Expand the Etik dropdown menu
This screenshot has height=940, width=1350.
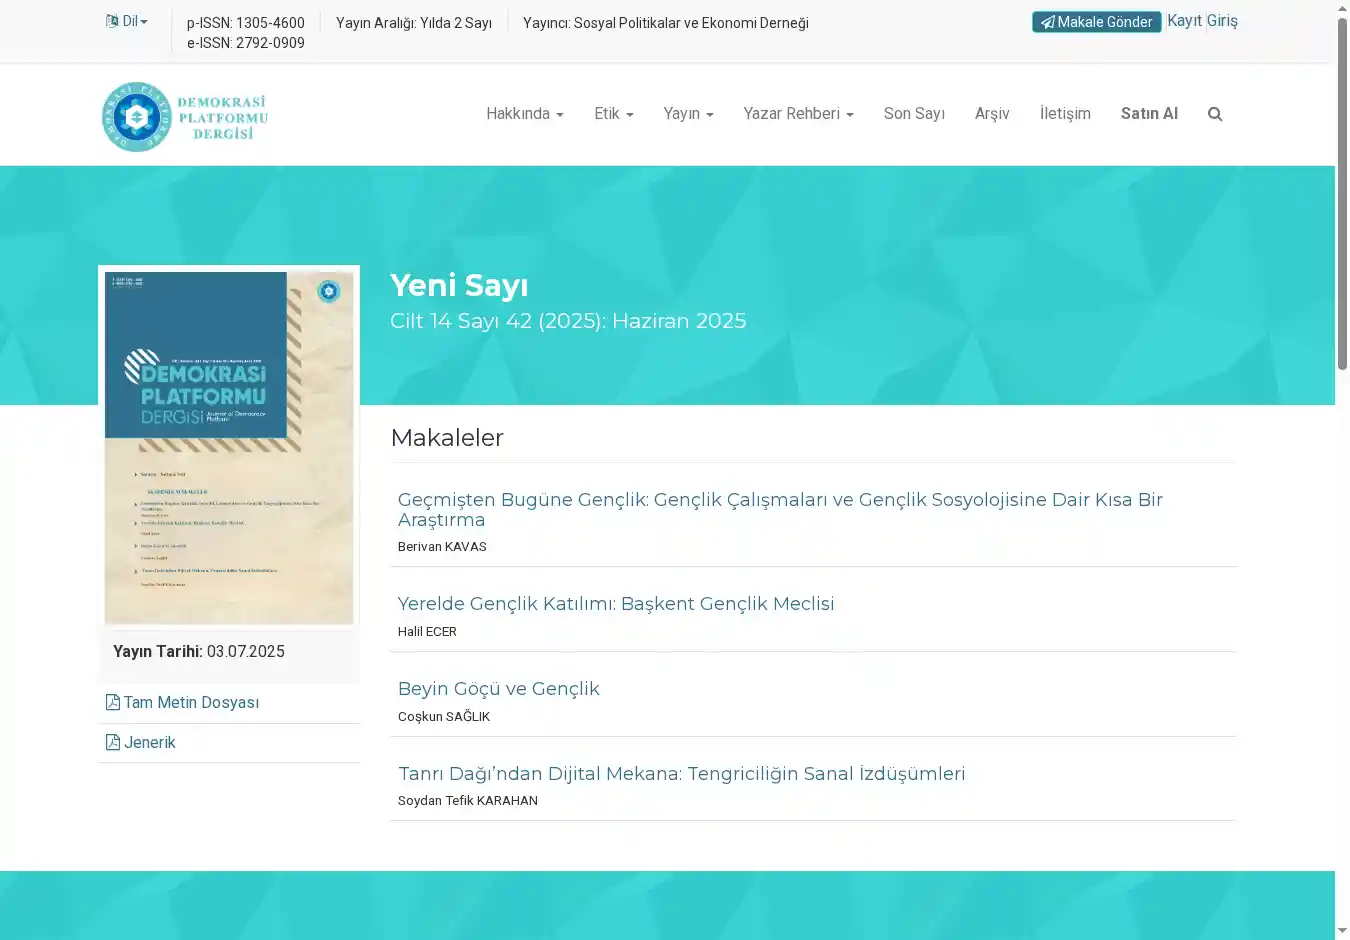pos(613,114)
